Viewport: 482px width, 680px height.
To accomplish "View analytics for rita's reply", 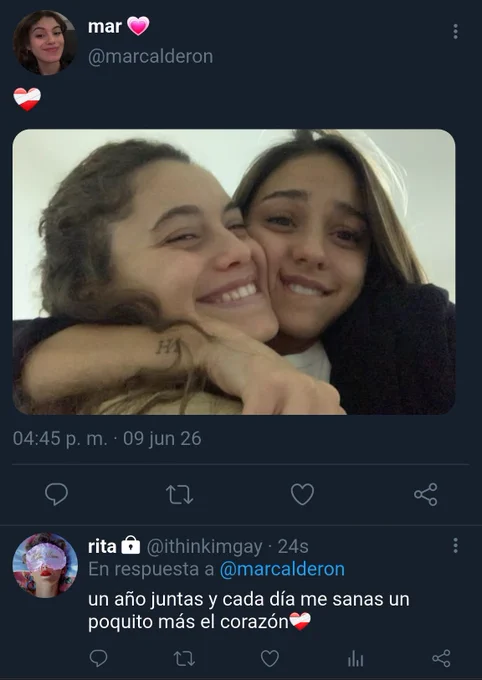I will [355, 659].
